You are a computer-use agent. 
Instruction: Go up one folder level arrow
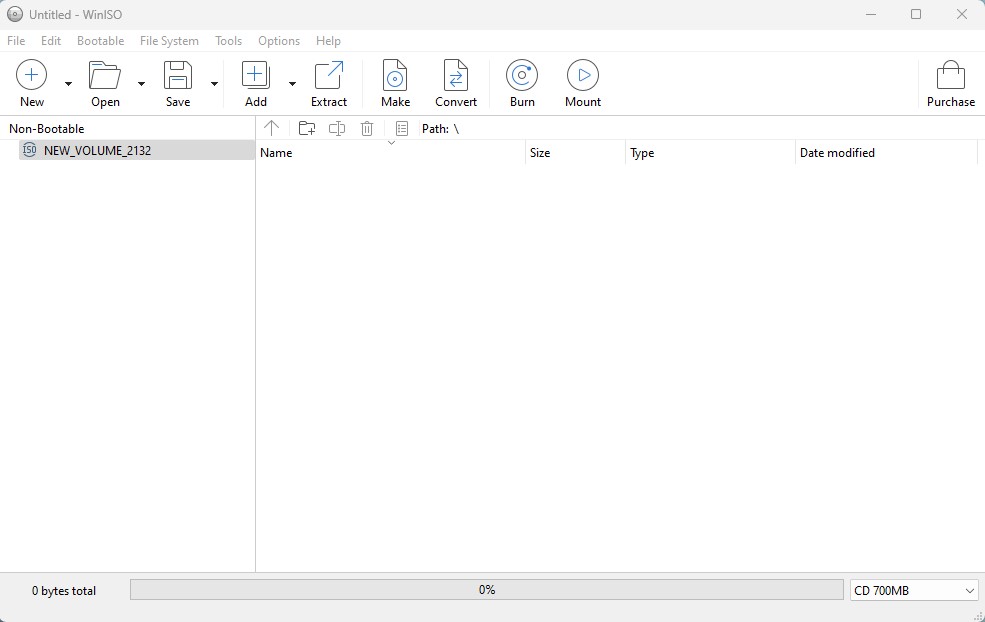click(x=271, y=128)
